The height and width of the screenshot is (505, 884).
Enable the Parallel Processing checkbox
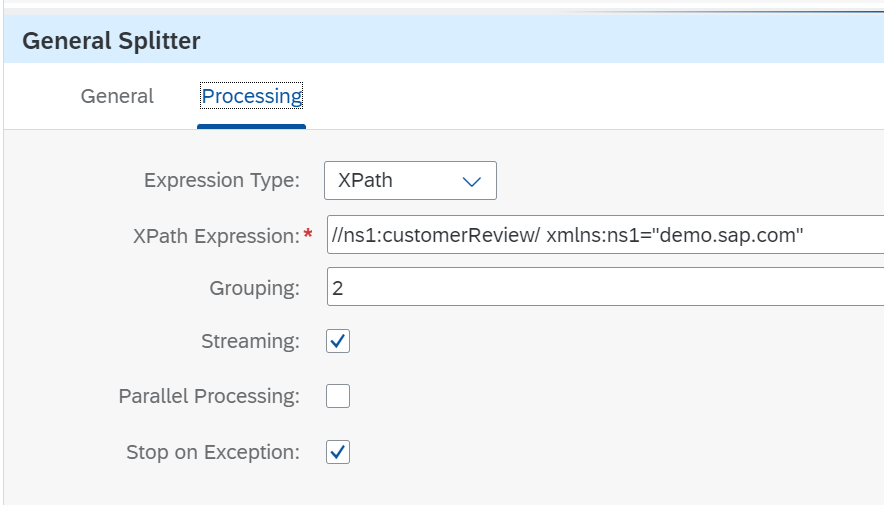pos(338,396)
